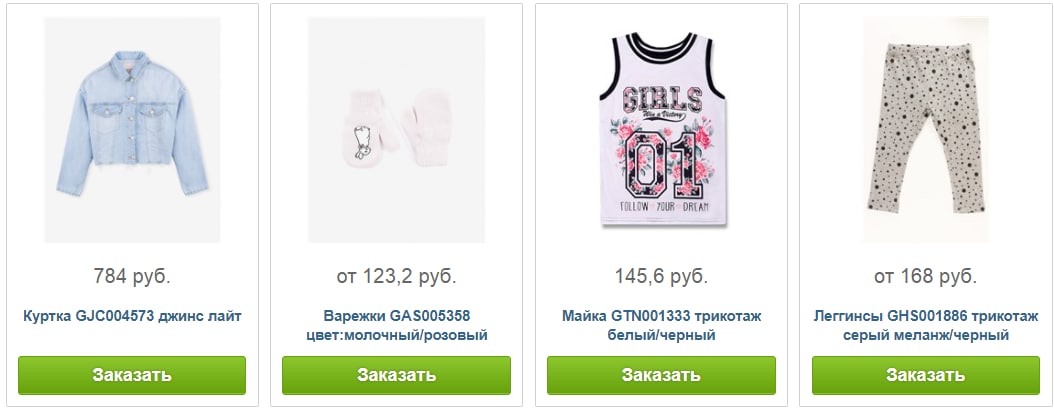Open link Варежки GAS005358 молочный/розовый
Viewport: 1054px width, 408px height.
click(397, 325)
